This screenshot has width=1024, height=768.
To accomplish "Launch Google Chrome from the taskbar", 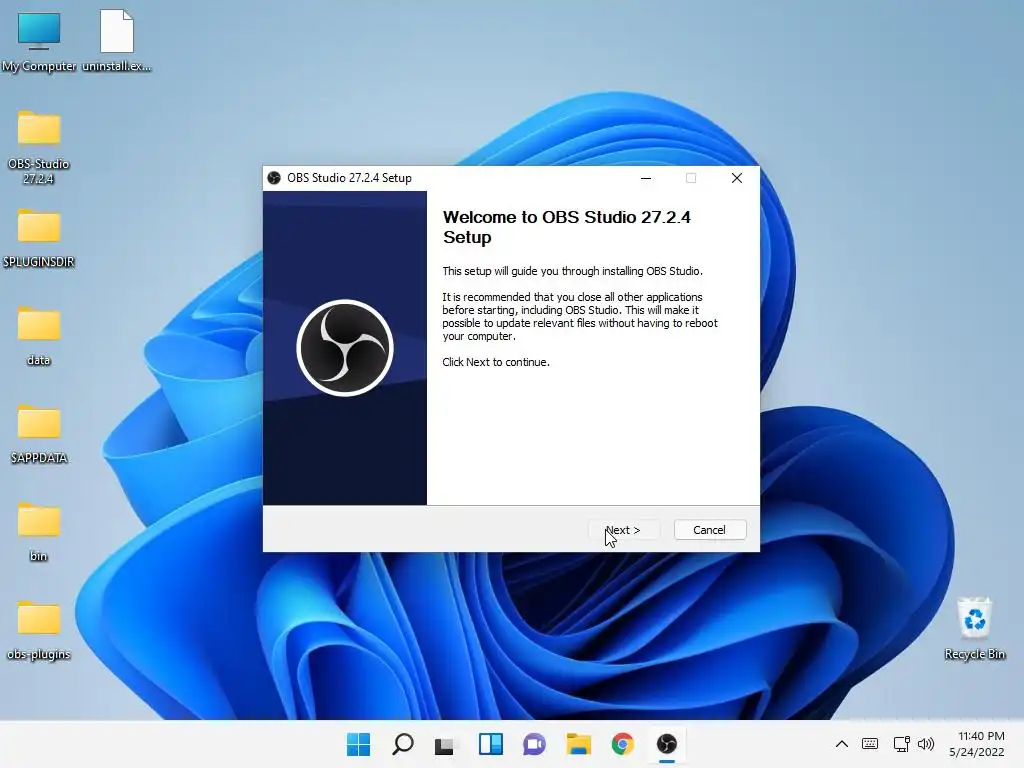I will click(622, 744).
